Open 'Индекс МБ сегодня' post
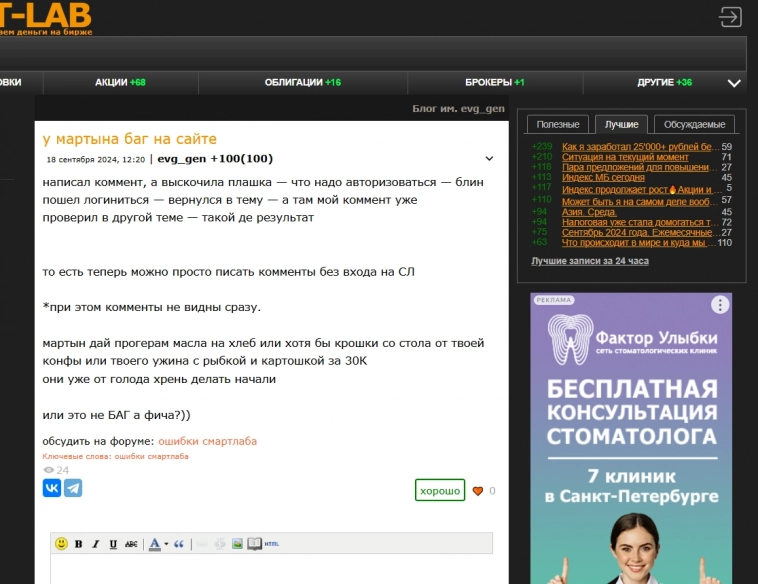This screenshot has height=584, width=758. (x=603, y=177)
